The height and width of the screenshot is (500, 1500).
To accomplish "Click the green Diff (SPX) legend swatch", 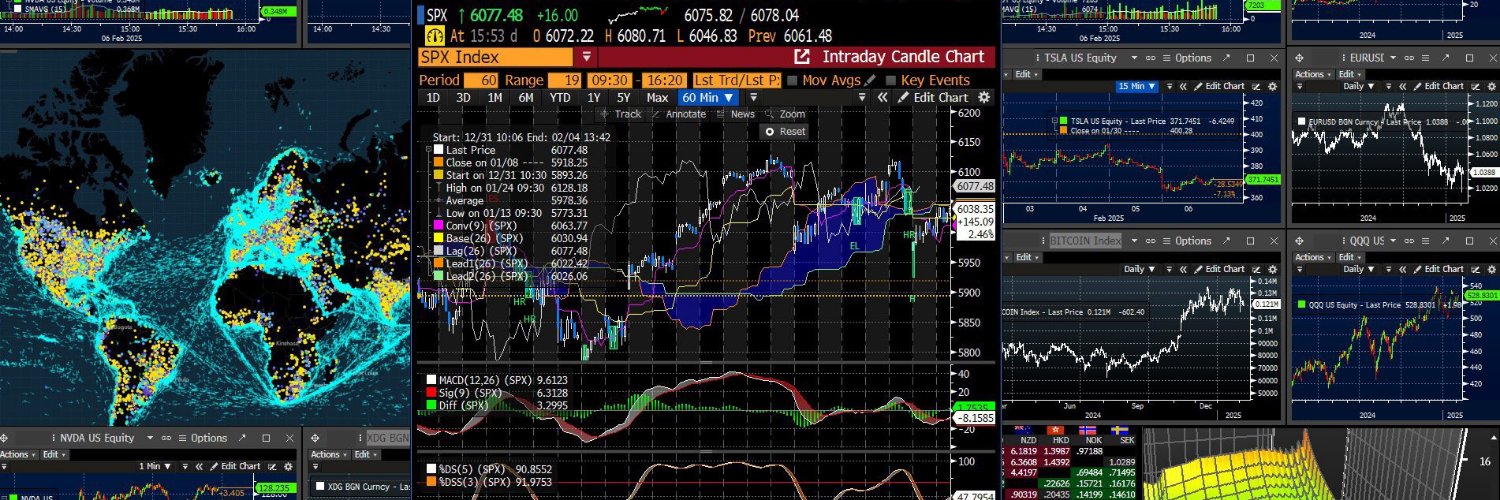I will point(431,404).
